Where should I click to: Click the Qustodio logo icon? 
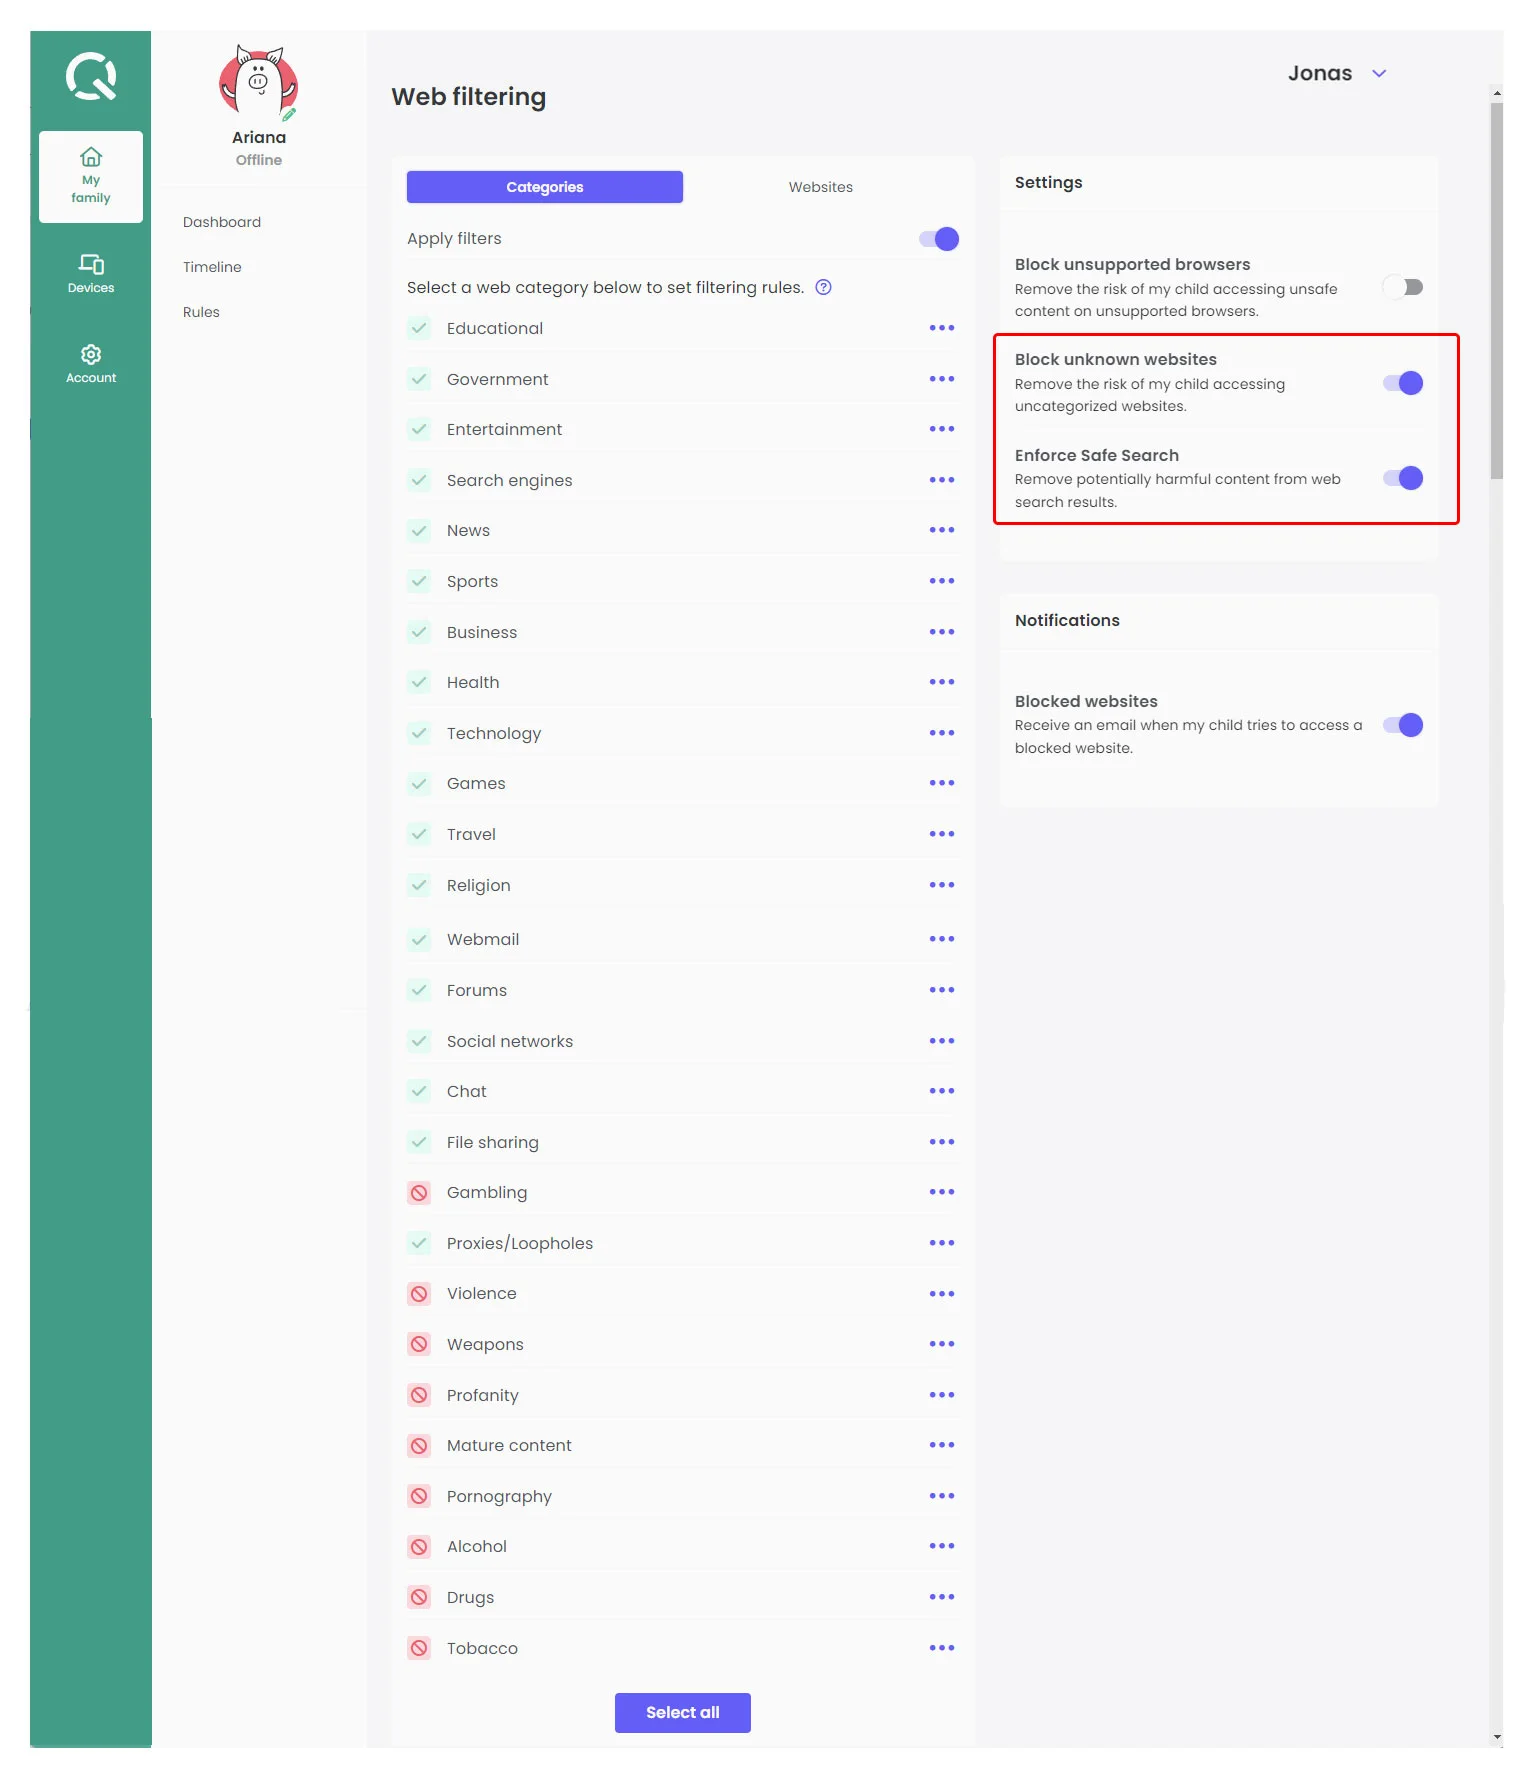pyautogui.click(x=91, y=77)
